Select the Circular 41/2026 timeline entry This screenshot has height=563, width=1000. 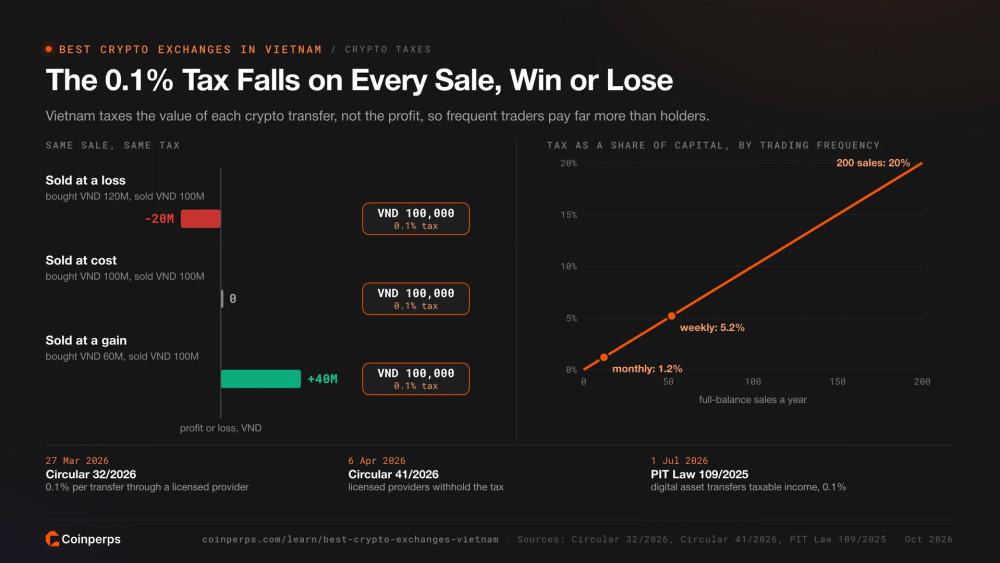tap(426, 474)
